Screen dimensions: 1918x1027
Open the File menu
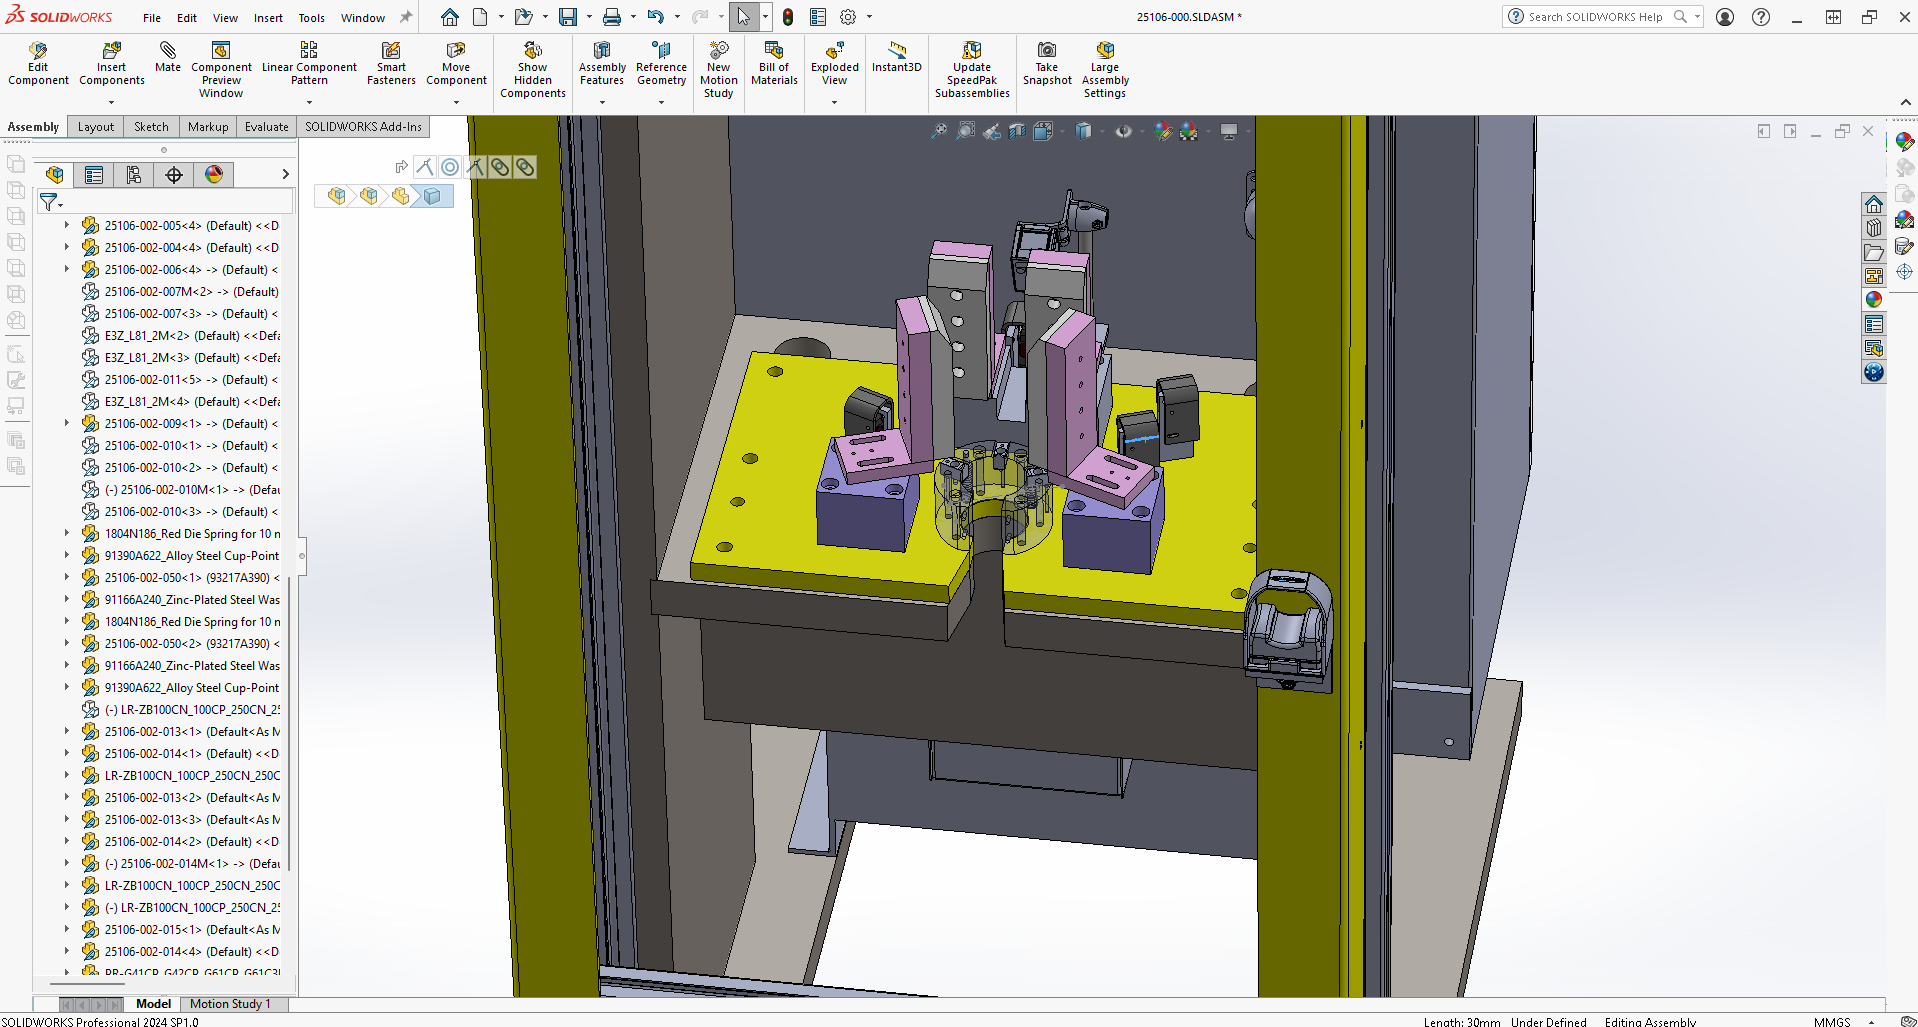tap(152, 18)
